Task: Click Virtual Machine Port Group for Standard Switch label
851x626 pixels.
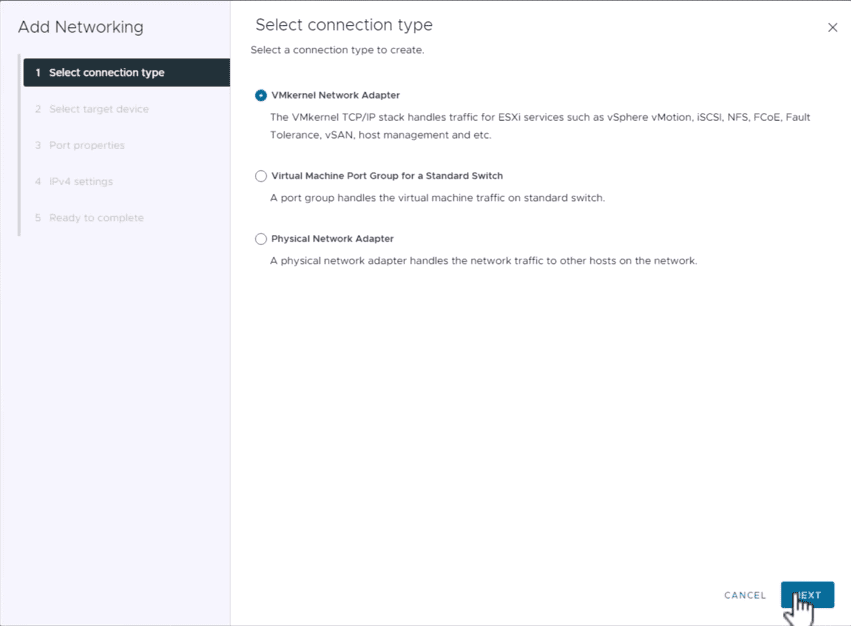Action: pyautogui.click(x=387, y=176)
